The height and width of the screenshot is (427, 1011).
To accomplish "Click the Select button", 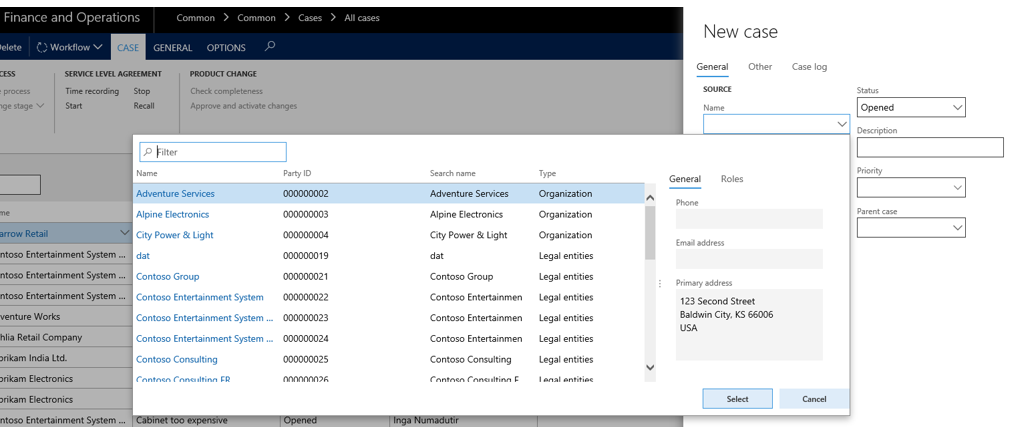I will [738, 399].
